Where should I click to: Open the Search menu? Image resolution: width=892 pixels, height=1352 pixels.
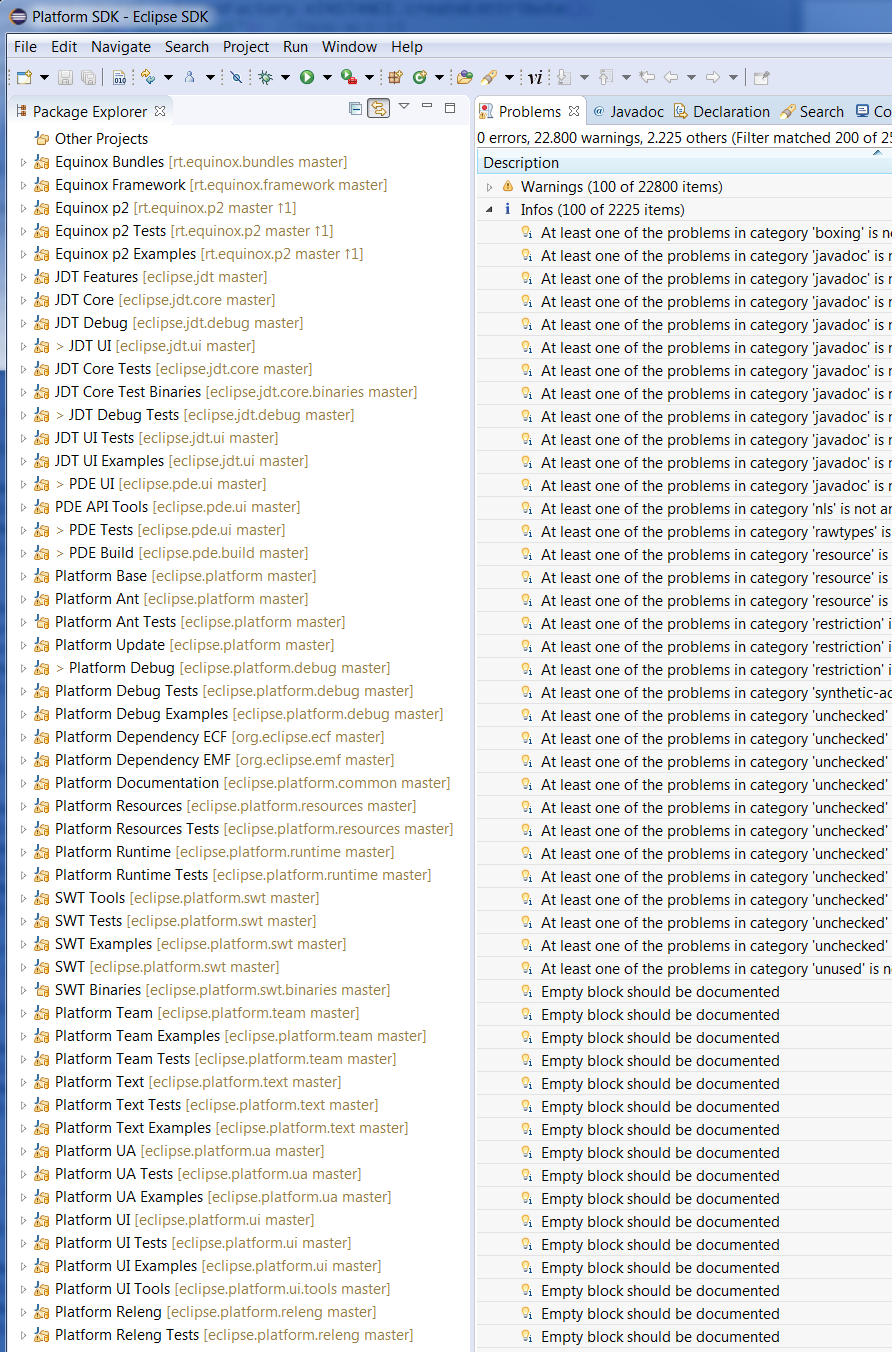[x=187, y=47]
